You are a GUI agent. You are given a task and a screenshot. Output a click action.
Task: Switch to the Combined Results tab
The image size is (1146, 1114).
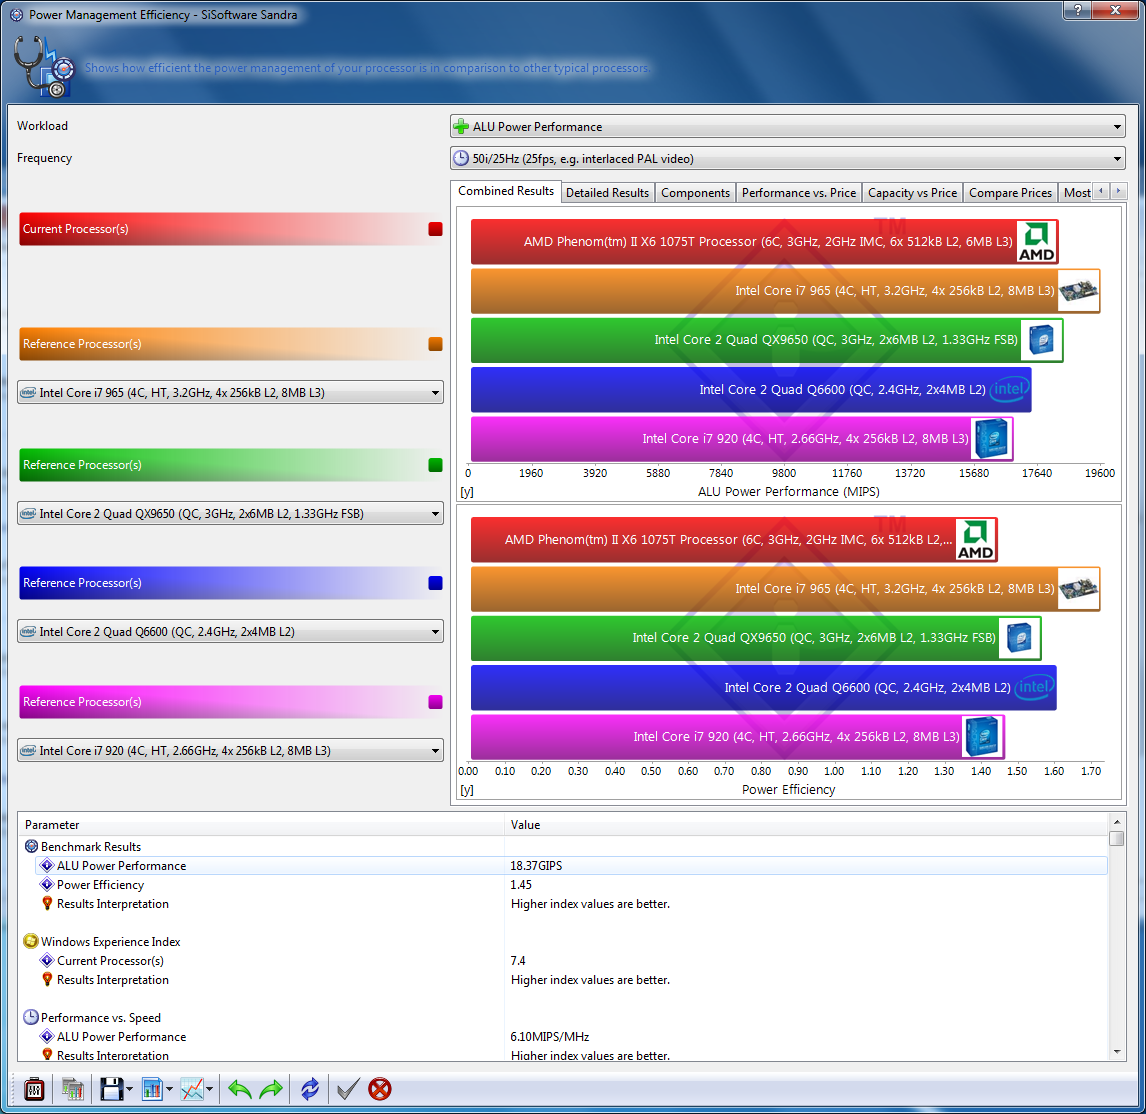click(x=506, y=191)
